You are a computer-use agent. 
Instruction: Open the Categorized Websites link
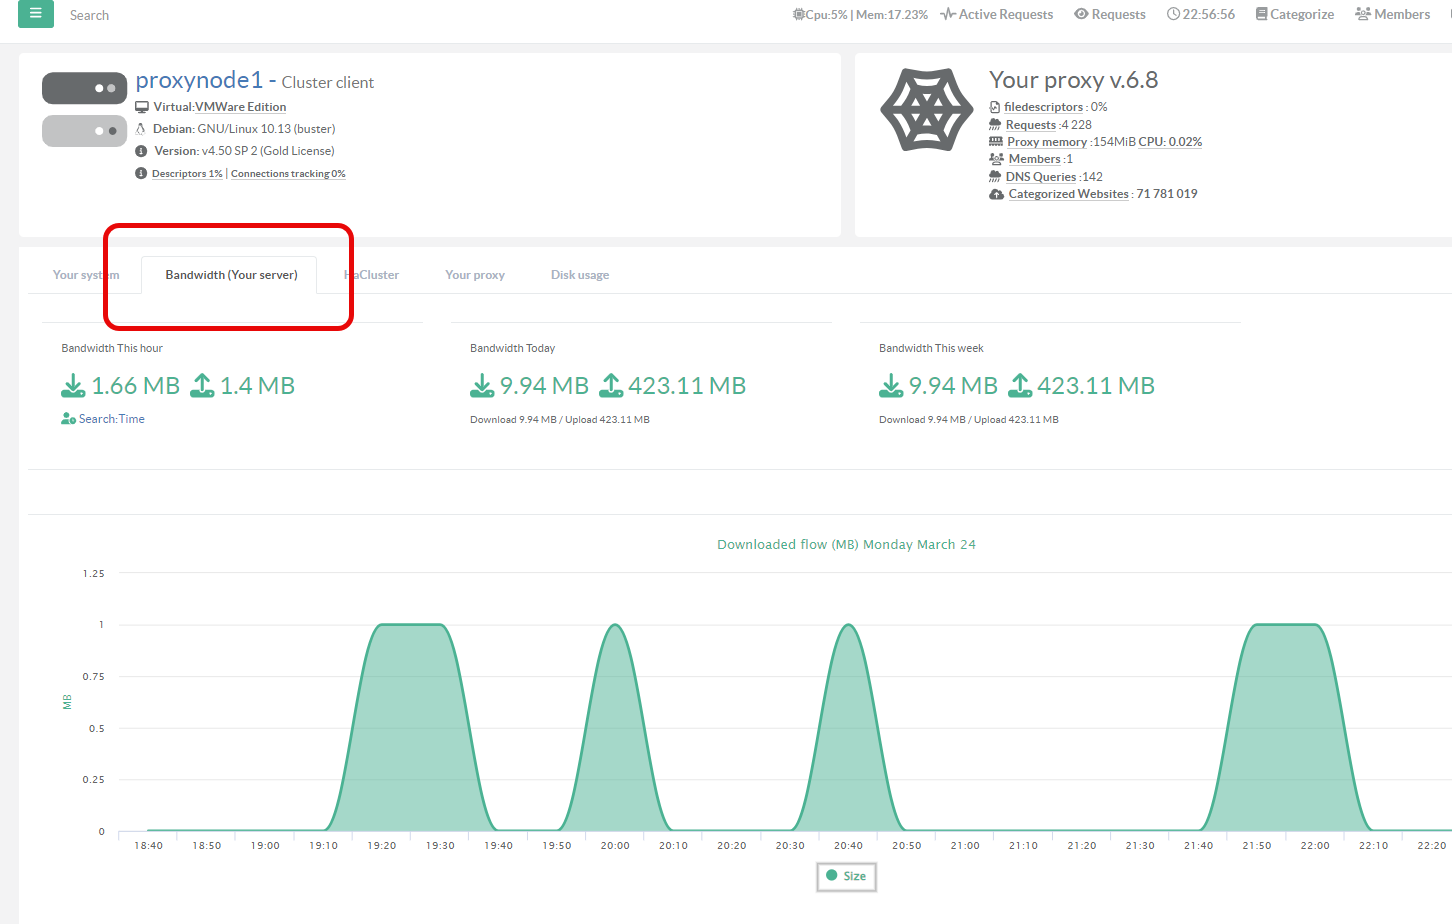pyautogui.click(x=1068, y=194)
